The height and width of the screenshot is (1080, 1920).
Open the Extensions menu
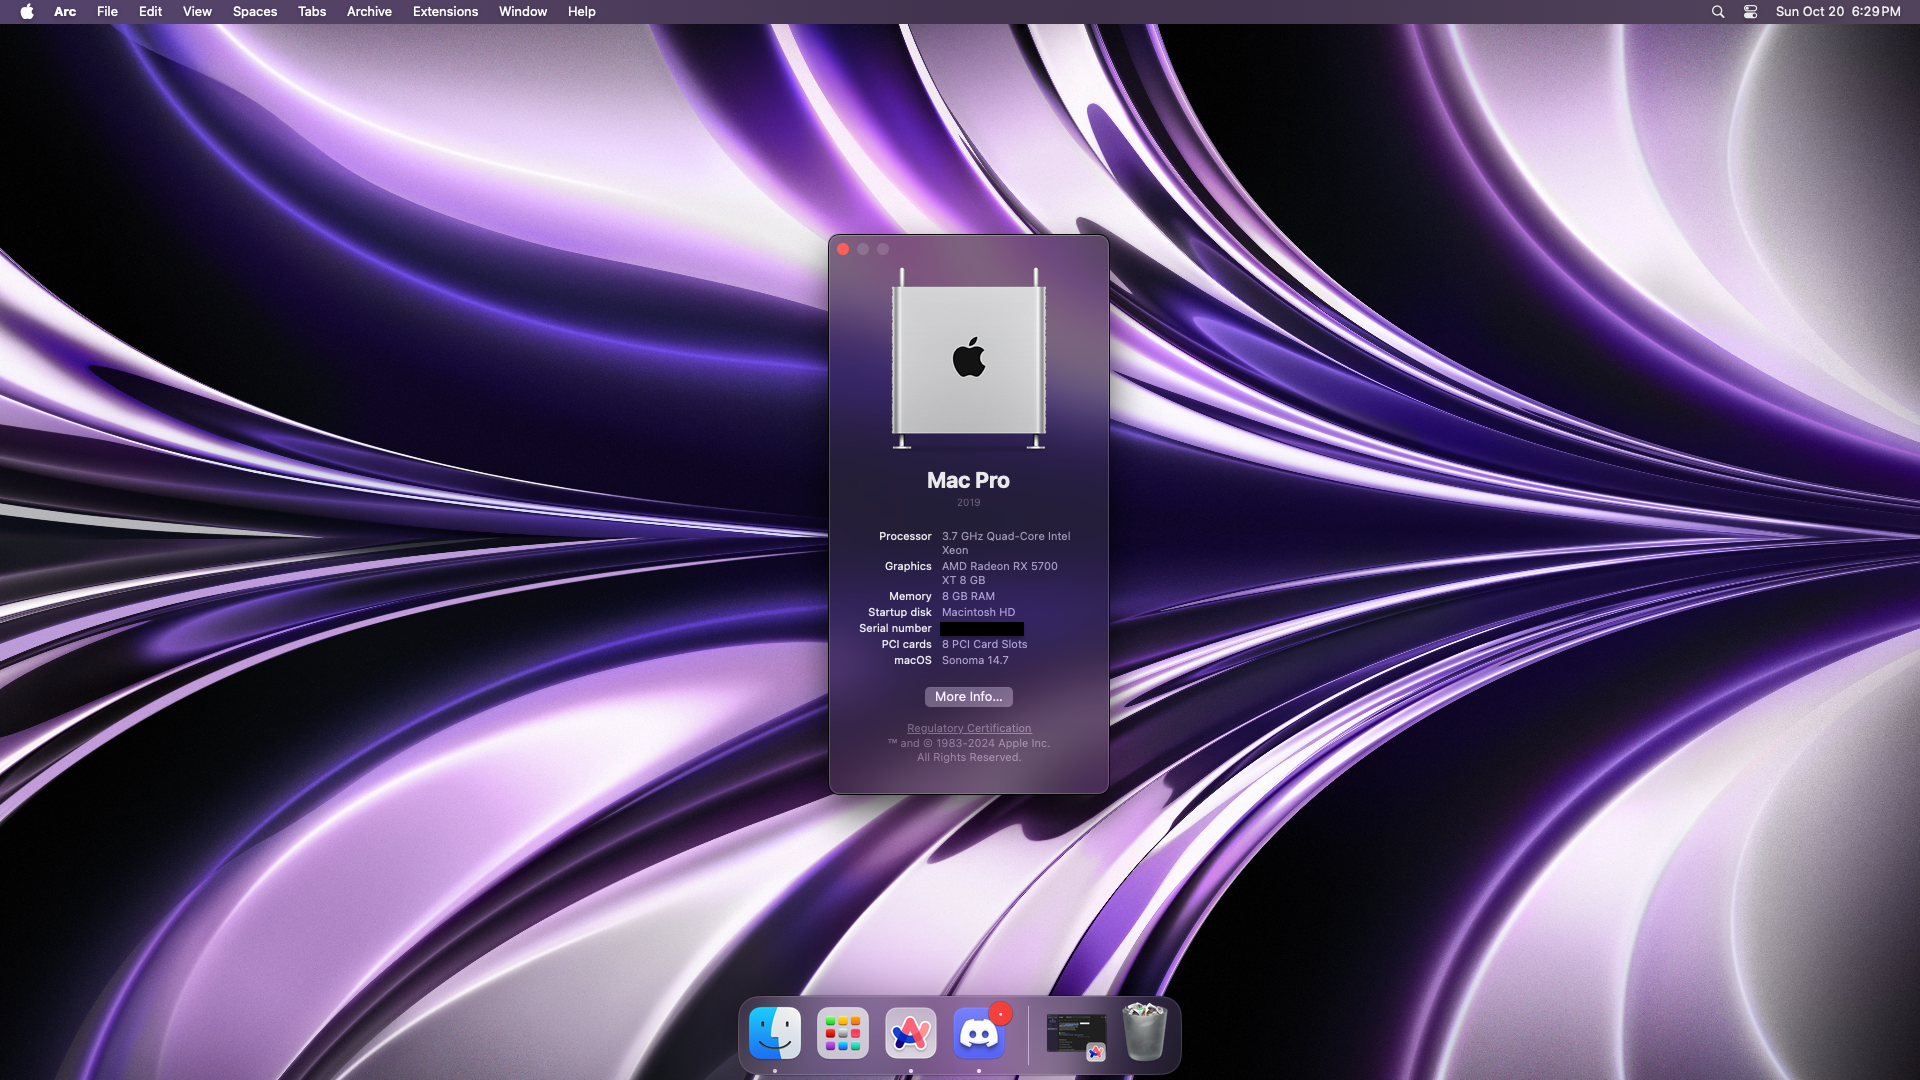445,12
